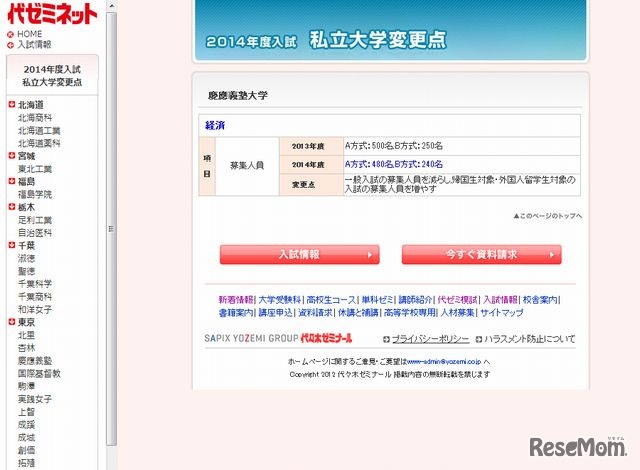This screenshot has width=640, height=470.
Task: Open 新着情報 footer link
Action: click(x=236, y=300)
